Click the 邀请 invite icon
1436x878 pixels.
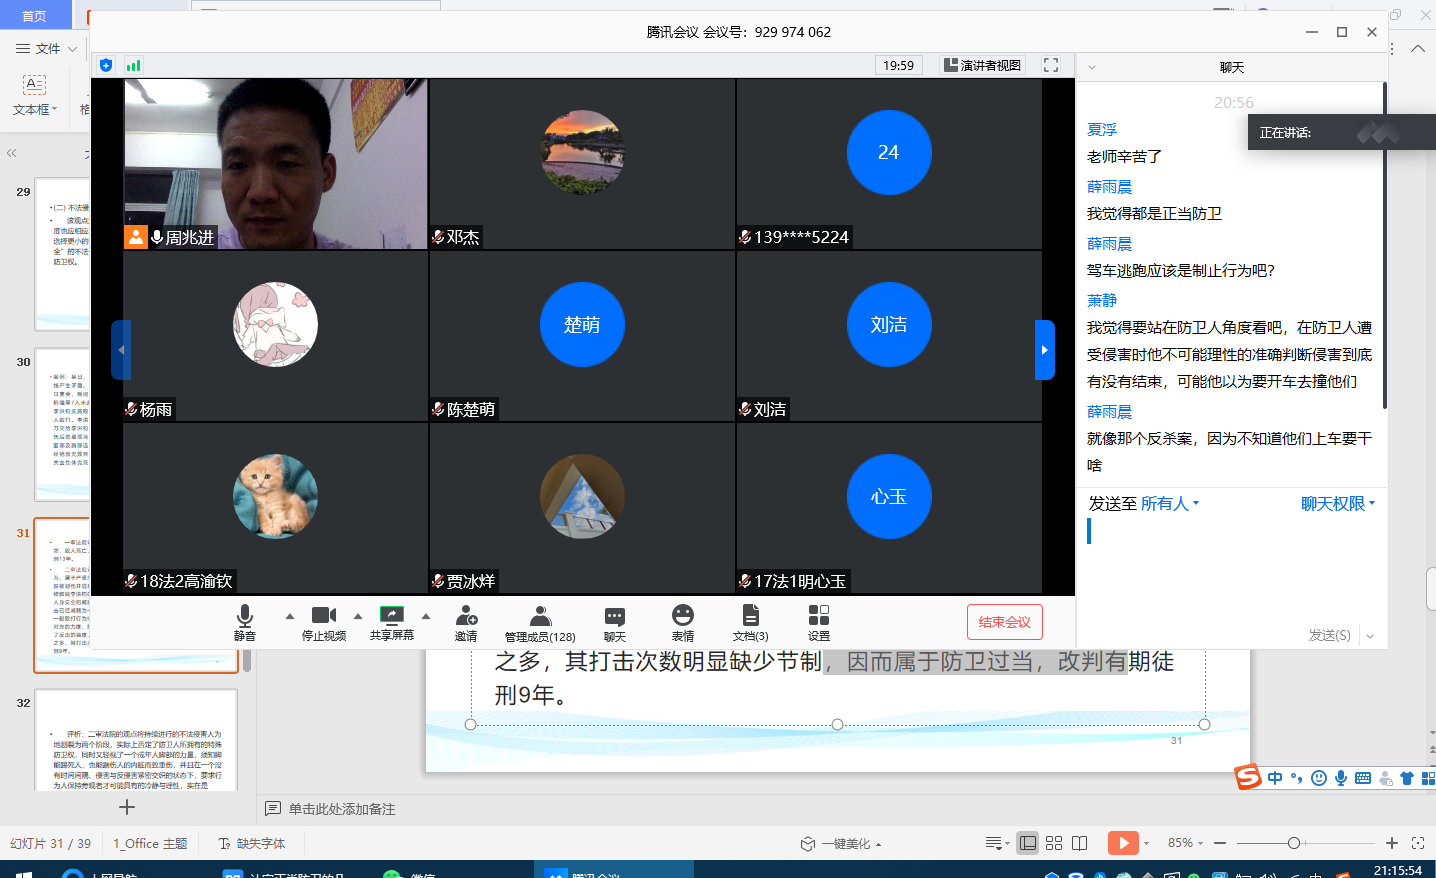point(466,622)
